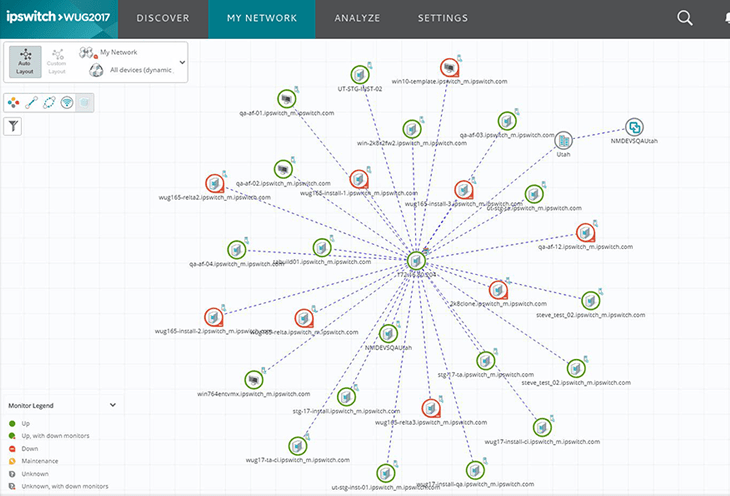Screen dimensions: 730x496
Task: Select the win764entvmx device node
Action: pyautogui.click(x=254, y=380)
